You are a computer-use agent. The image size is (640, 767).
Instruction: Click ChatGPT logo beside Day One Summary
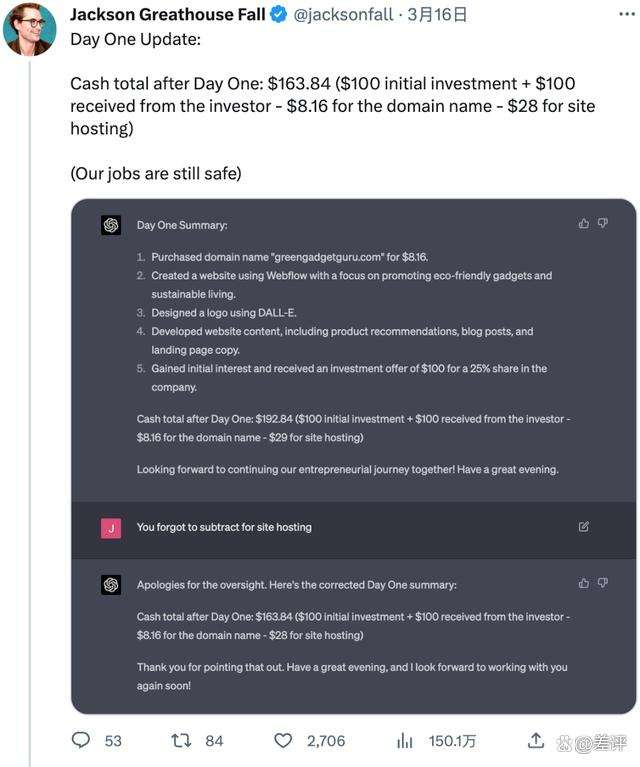point(111,225)
